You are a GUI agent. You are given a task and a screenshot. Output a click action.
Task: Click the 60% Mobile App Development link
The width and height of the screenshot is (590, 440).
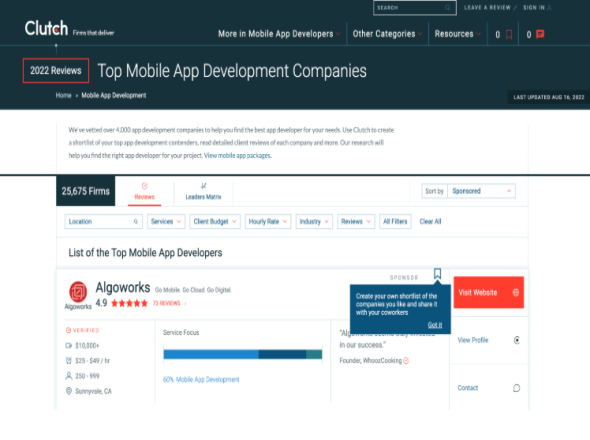pyautogui.click(x=201, y=379)
